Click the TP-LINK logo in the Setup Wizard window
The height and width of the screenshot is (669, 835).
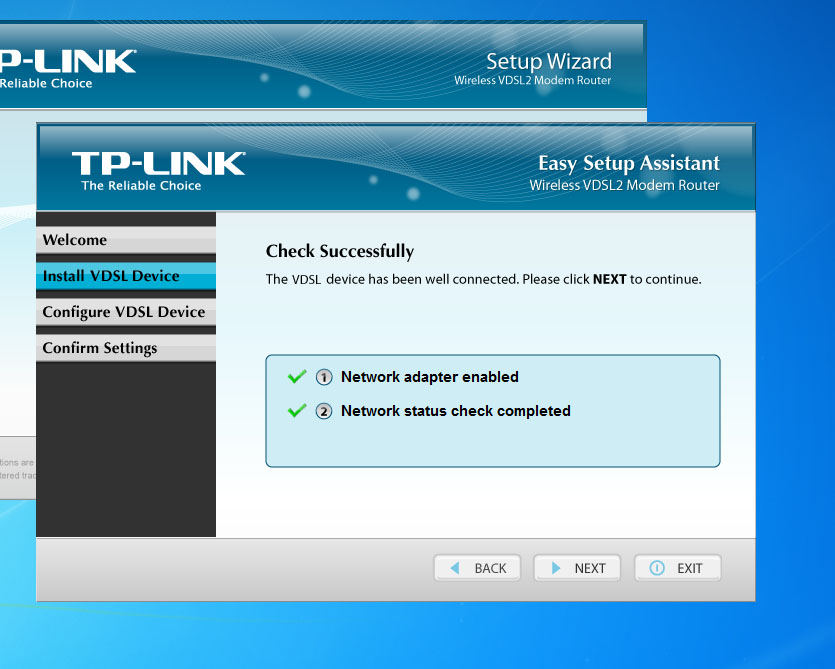pos(68,61)
